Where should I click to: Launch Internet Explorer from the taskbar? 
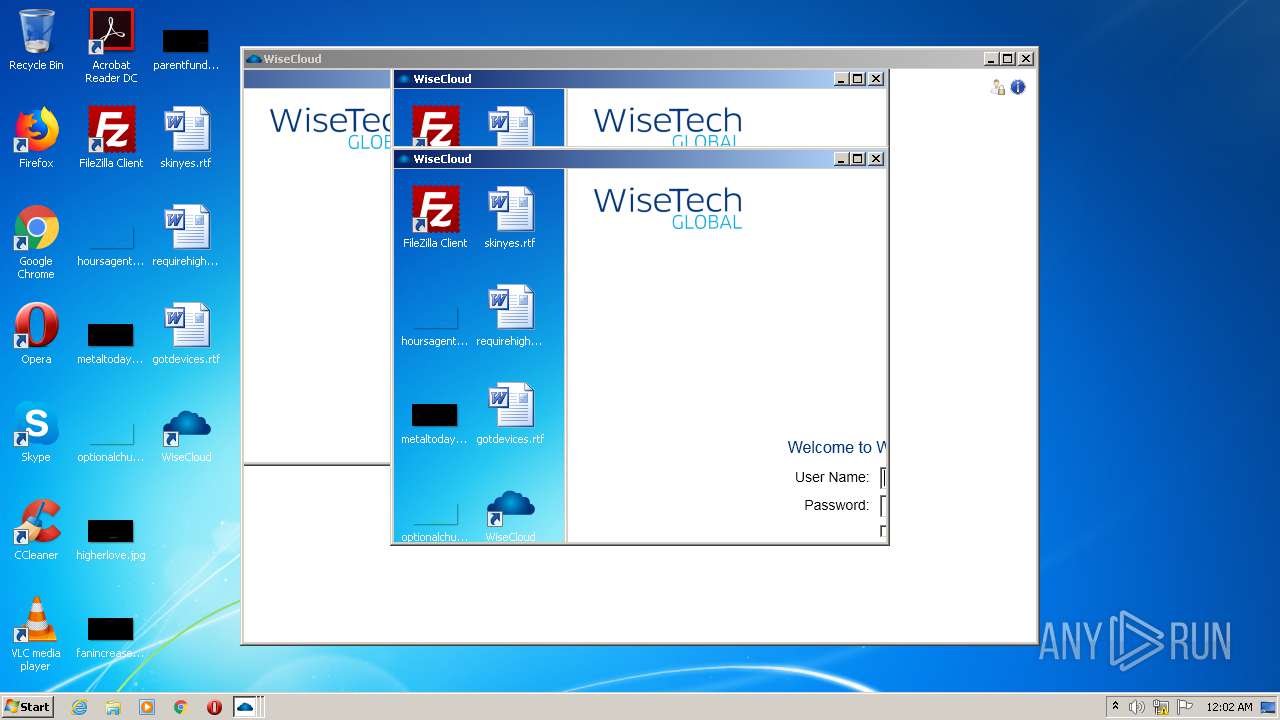80,707
